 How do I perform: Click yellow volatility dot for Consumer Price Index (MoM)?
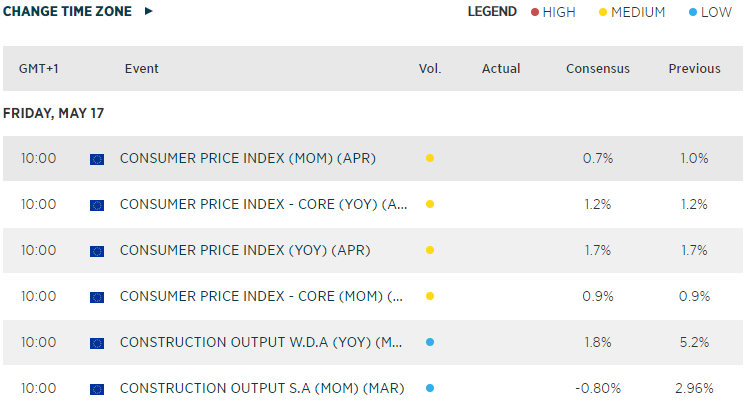(430, 158)
